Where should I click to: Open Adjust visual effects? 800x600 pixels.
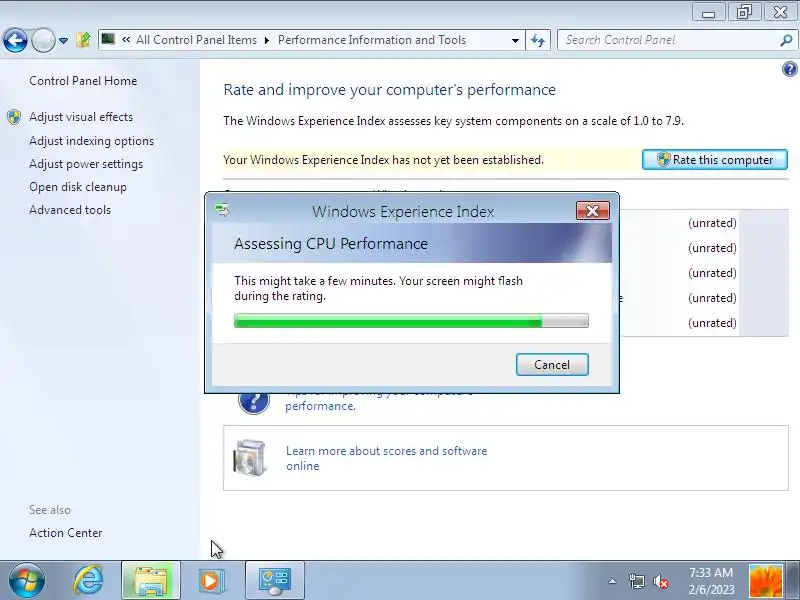point(81,117)
